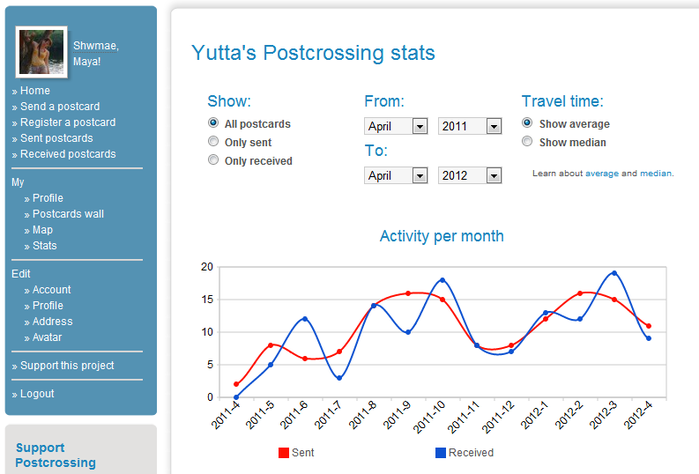This screenshot has width=699, height=474.
Task: Open Send a postcard
Action: [x=60, y=107]
